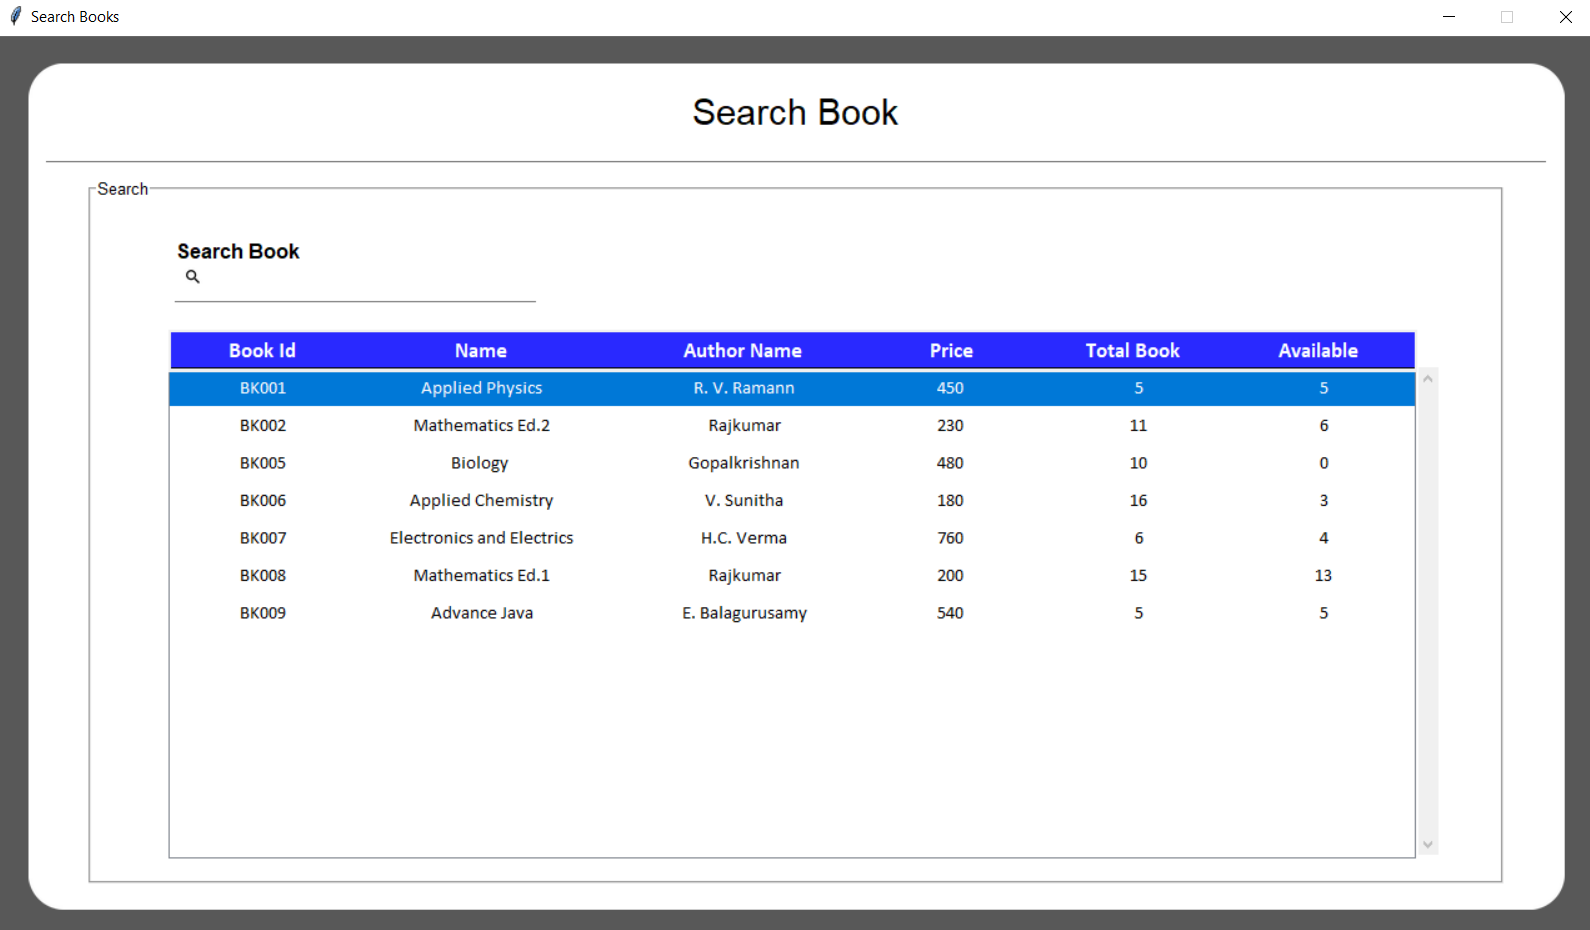Click the Name column header
Image resolution: width=1590 pixels, height=930 pixels.
pyautogui.click(x=480, y=351)
